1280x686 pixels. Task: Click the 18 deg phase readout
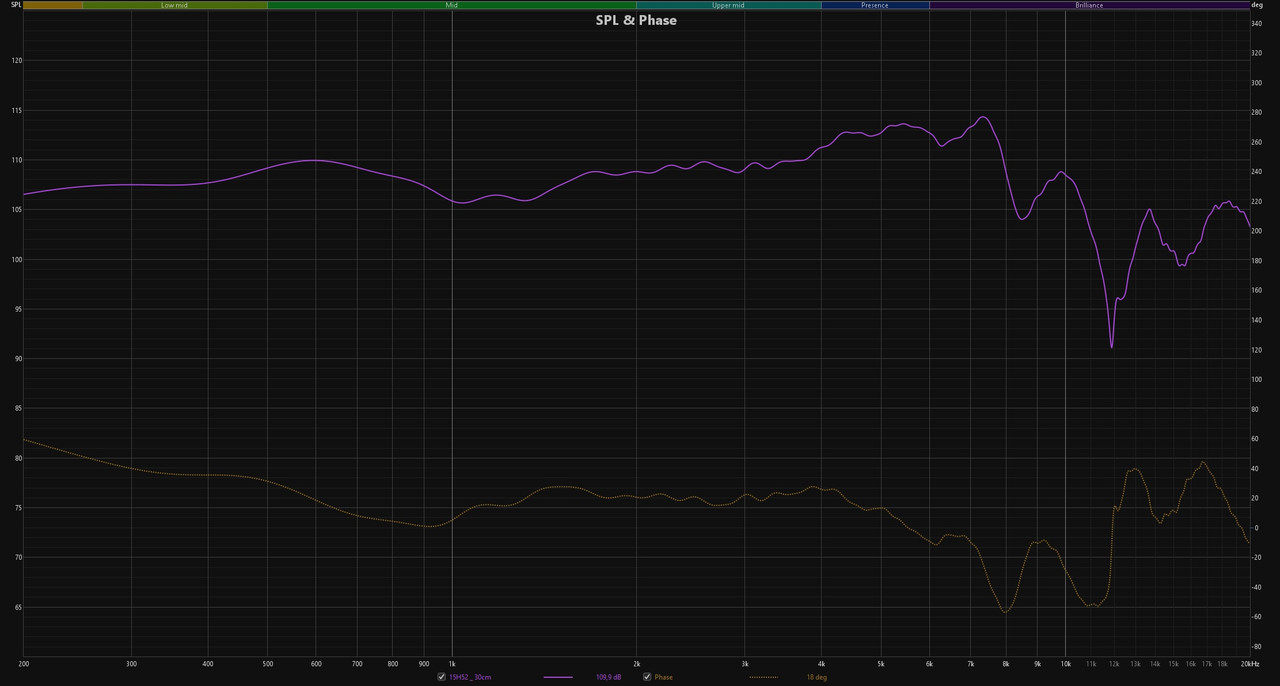tap(817, 677)
